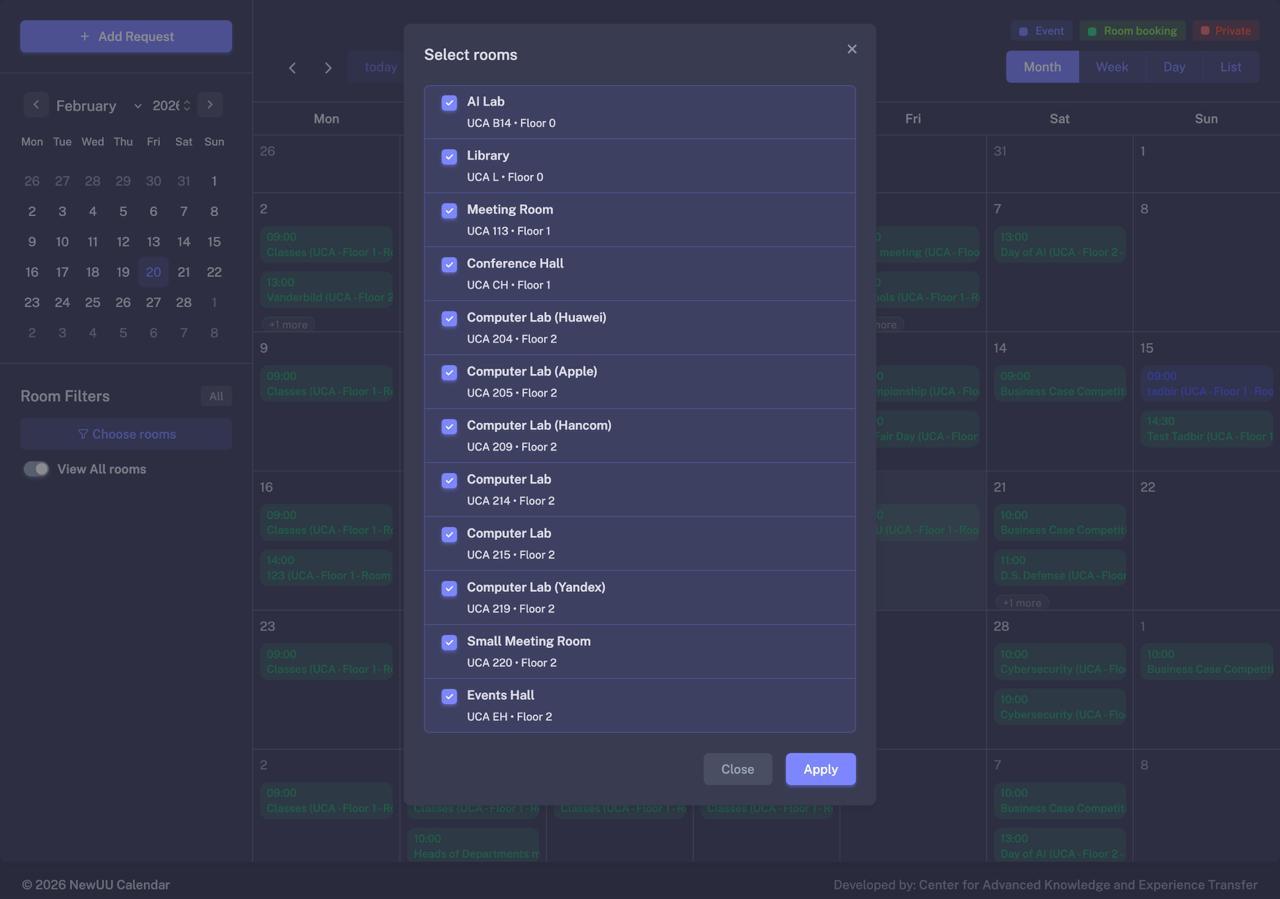
Task: Uncheck the AI Lab room checkbox
Action: (x=449, y=103)
